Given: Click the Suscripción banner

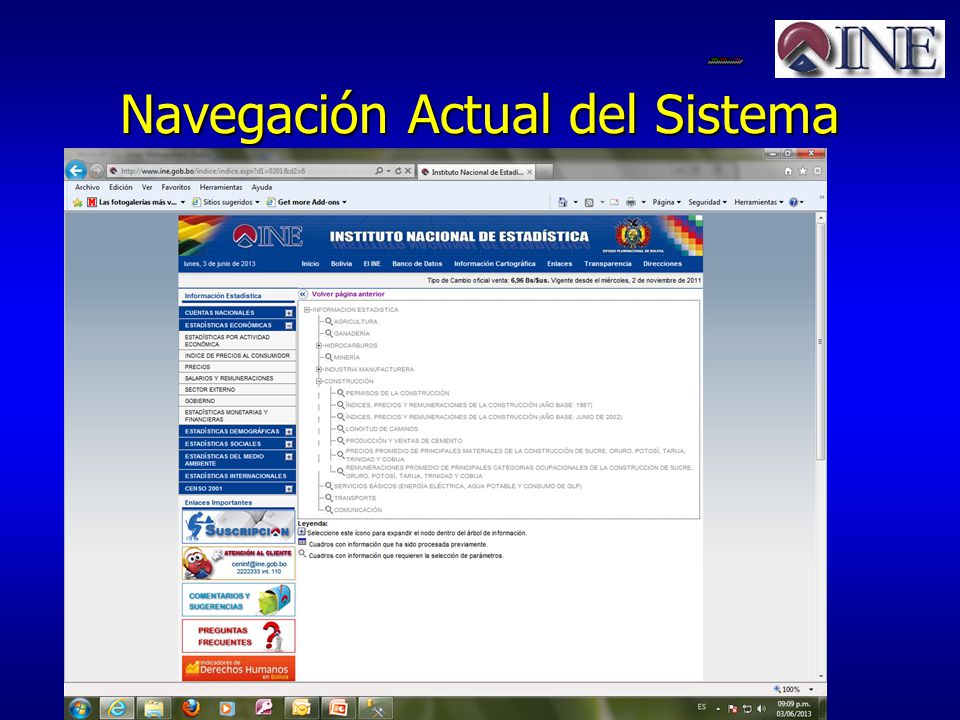Looking at the screenshot, I should tap(238, 527).
